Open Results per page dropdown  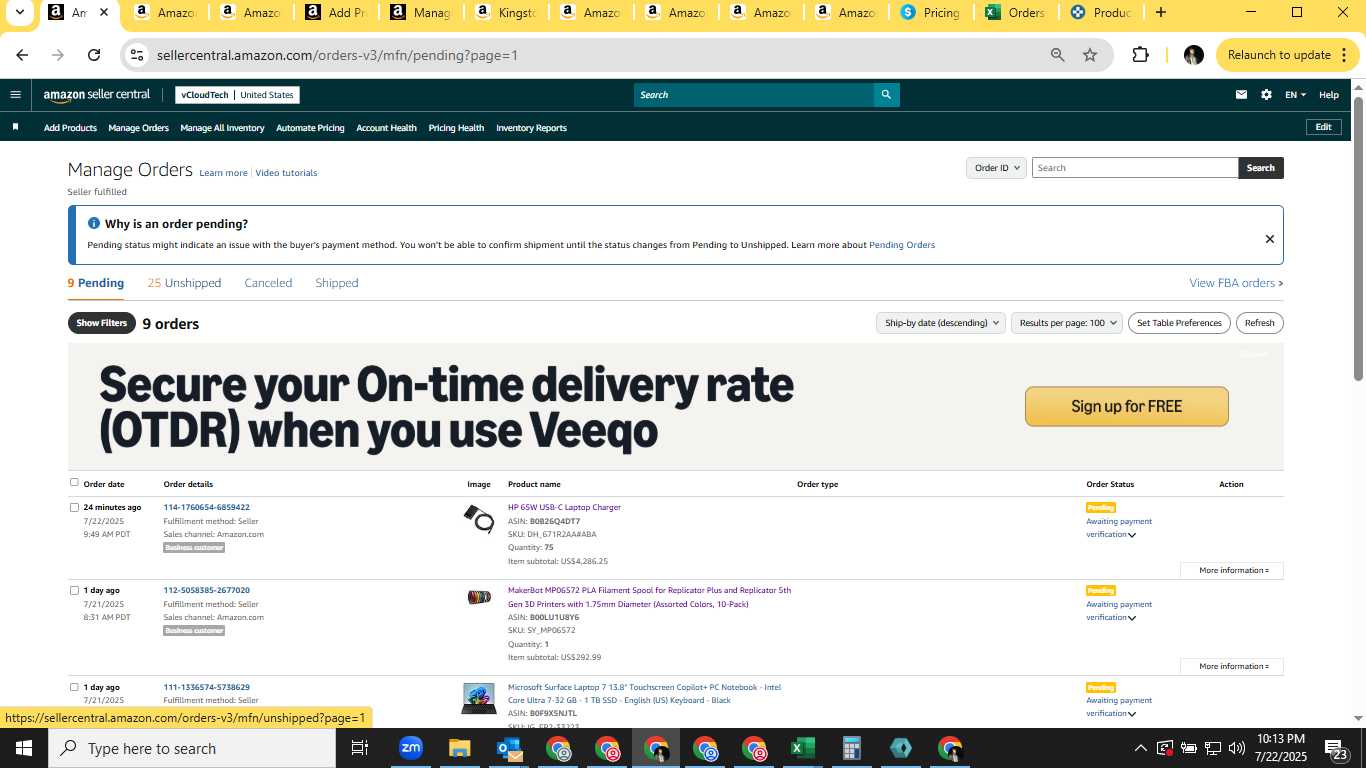(1067, 323)
